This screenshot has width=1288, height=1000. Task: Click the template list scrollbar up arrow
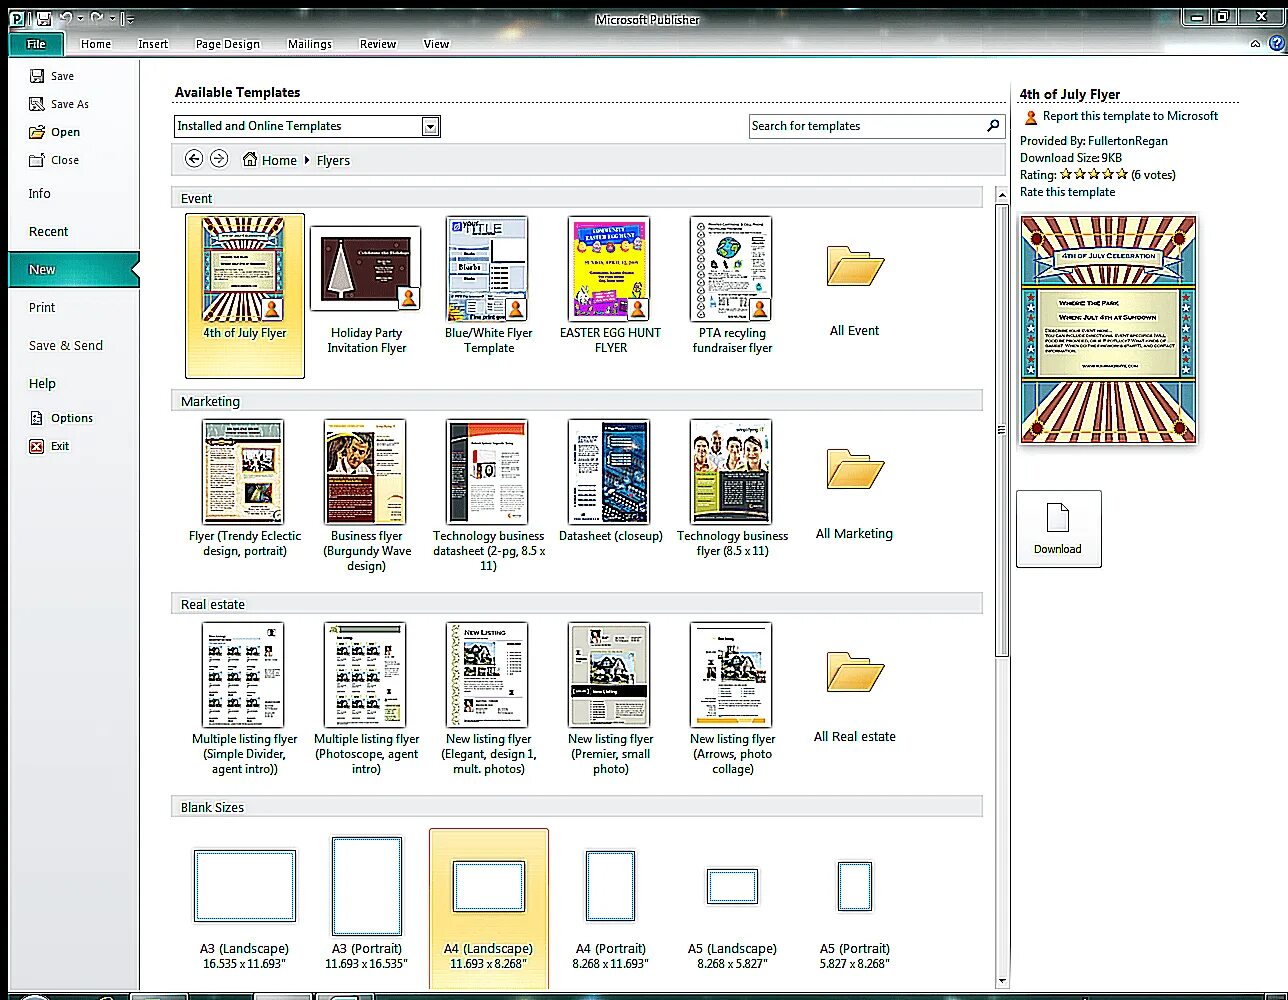click(1002, 194)
